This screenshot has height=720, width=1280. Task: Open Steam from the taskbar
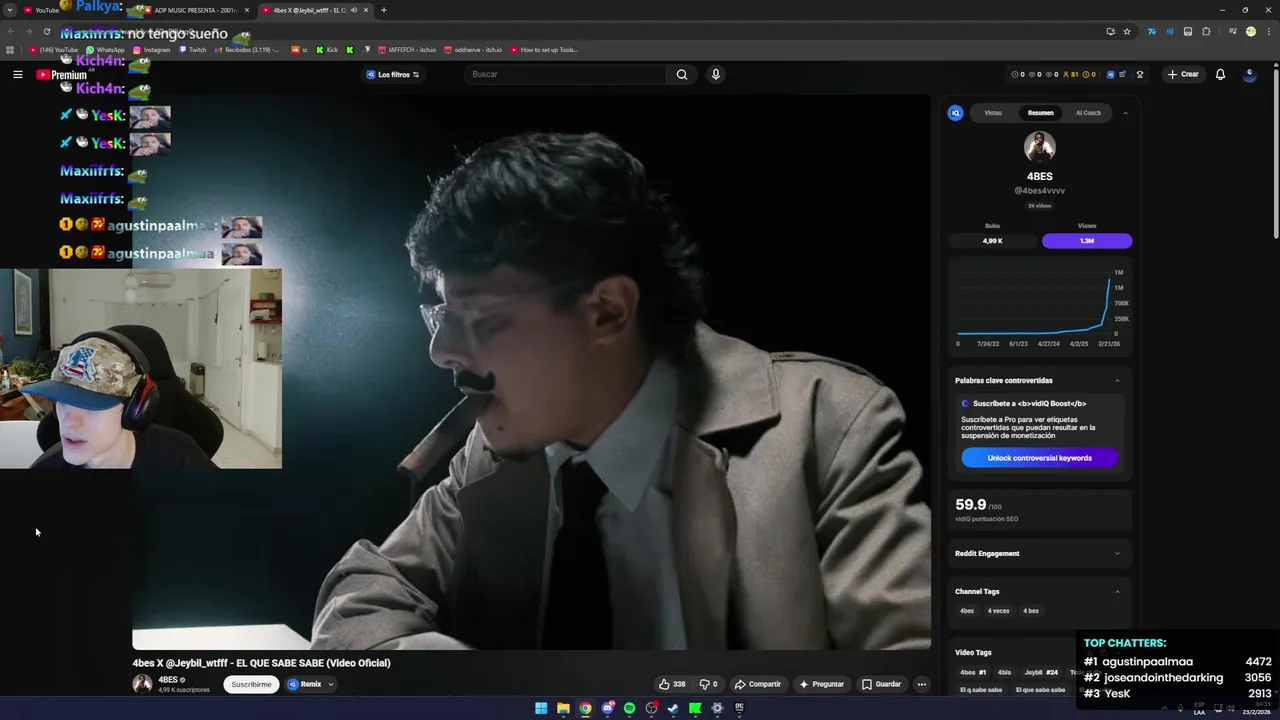tap(673, 708)
